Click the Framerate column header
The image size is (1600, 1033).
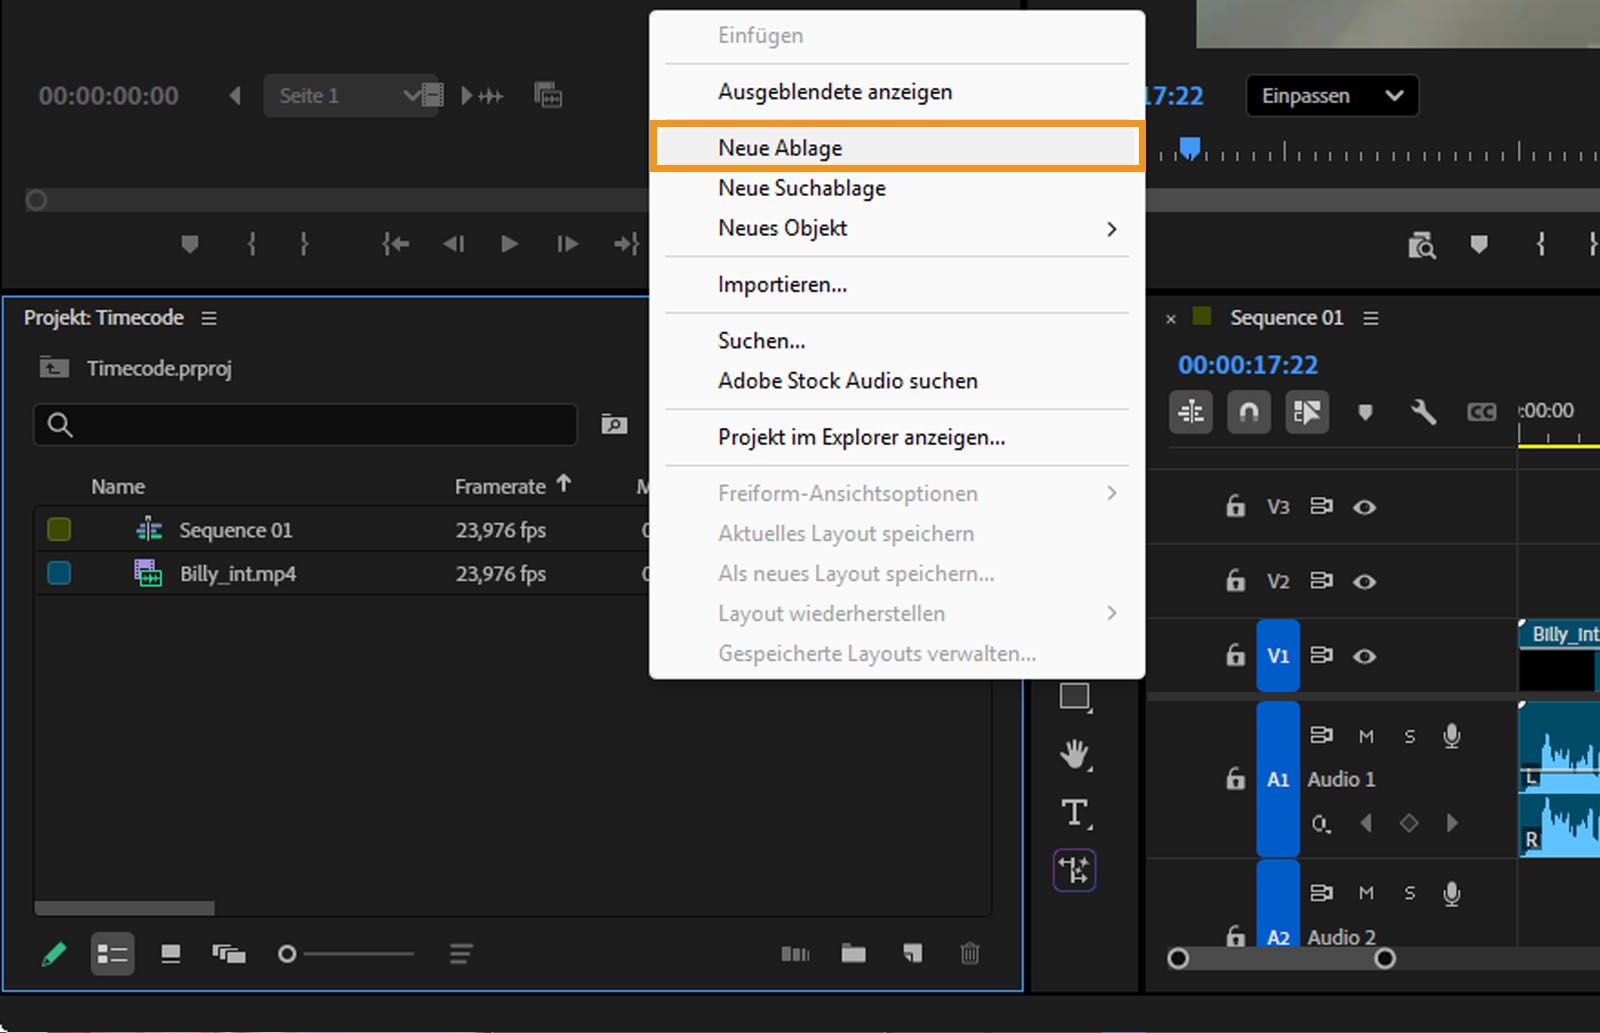(500, 487)
